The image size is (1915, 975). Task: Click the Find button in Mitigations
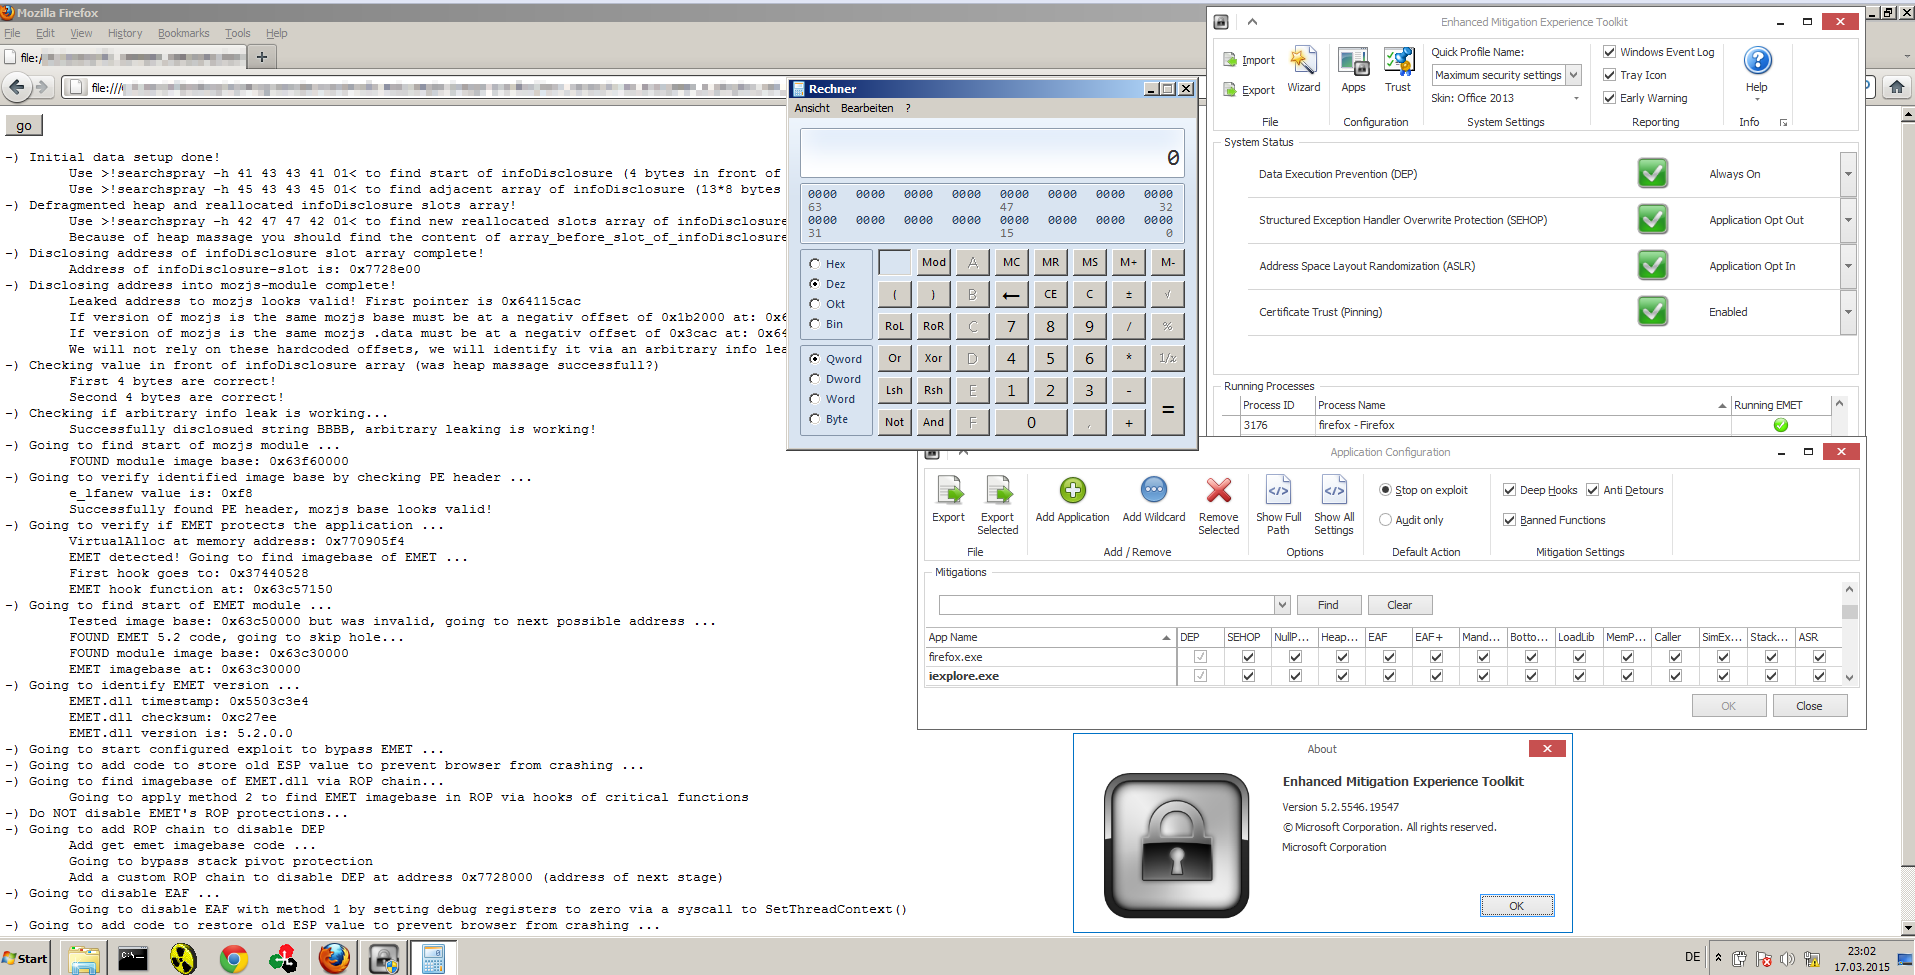(1329, 605)
